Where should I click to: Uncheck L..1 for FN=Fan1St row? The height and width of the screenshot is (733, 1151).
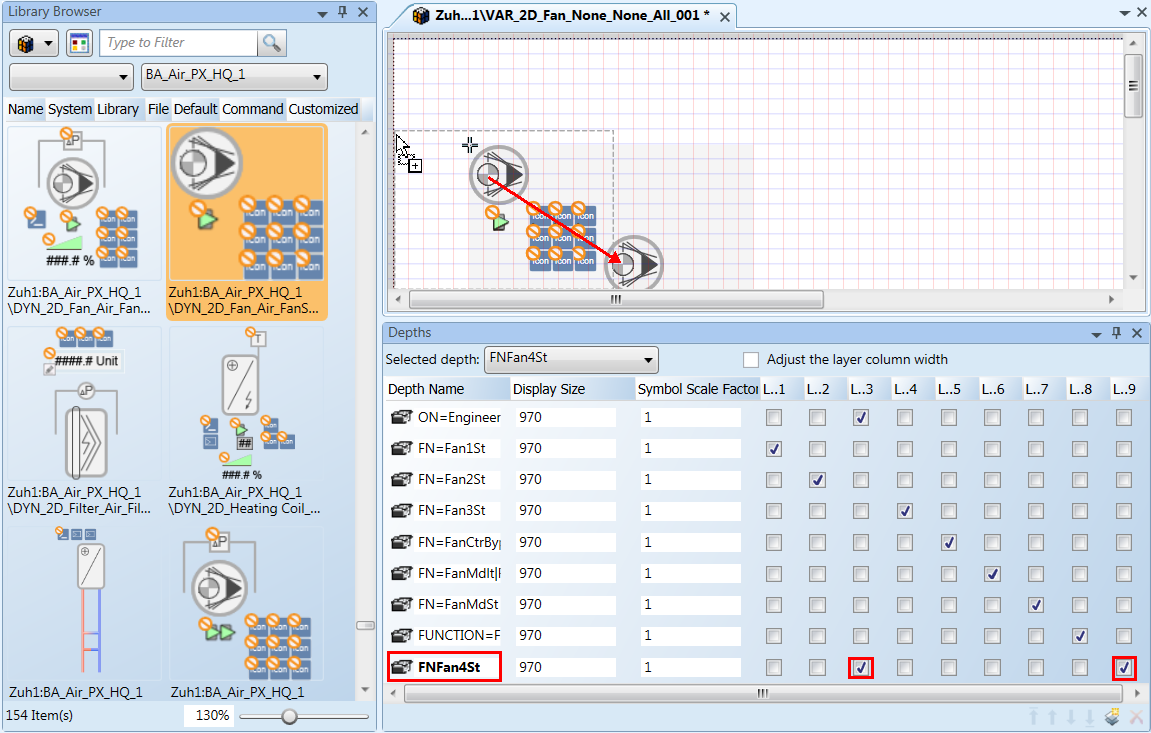point(773,449)
